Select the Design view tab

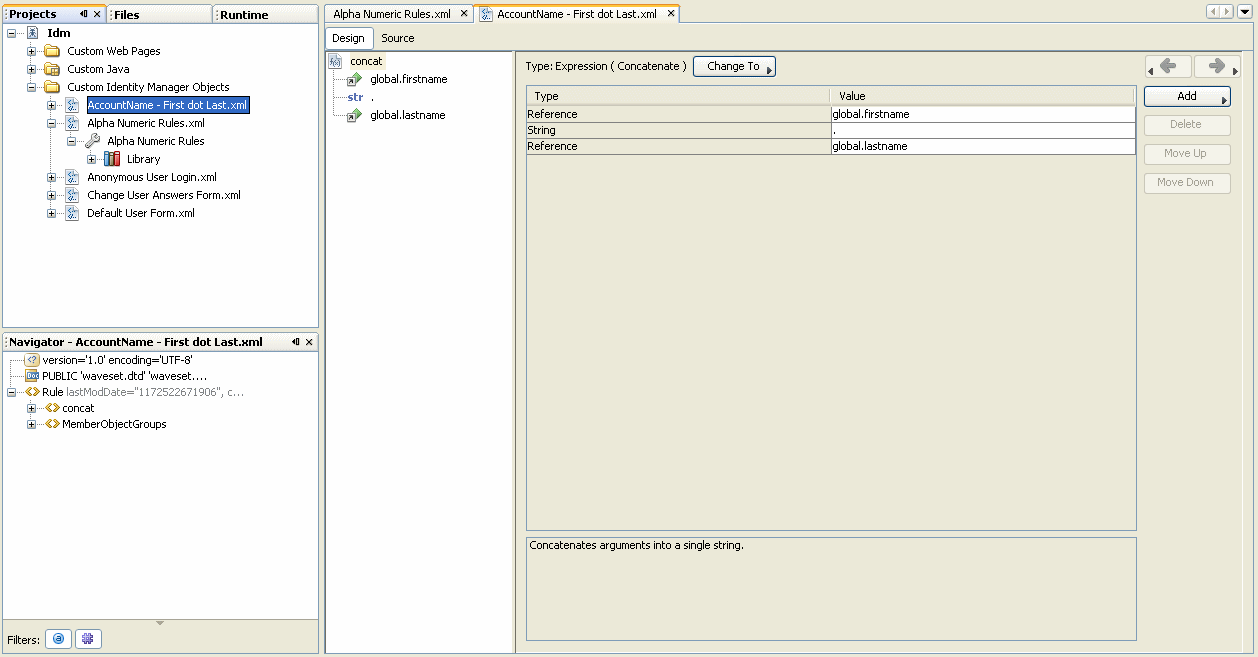[x=349, y=38]
